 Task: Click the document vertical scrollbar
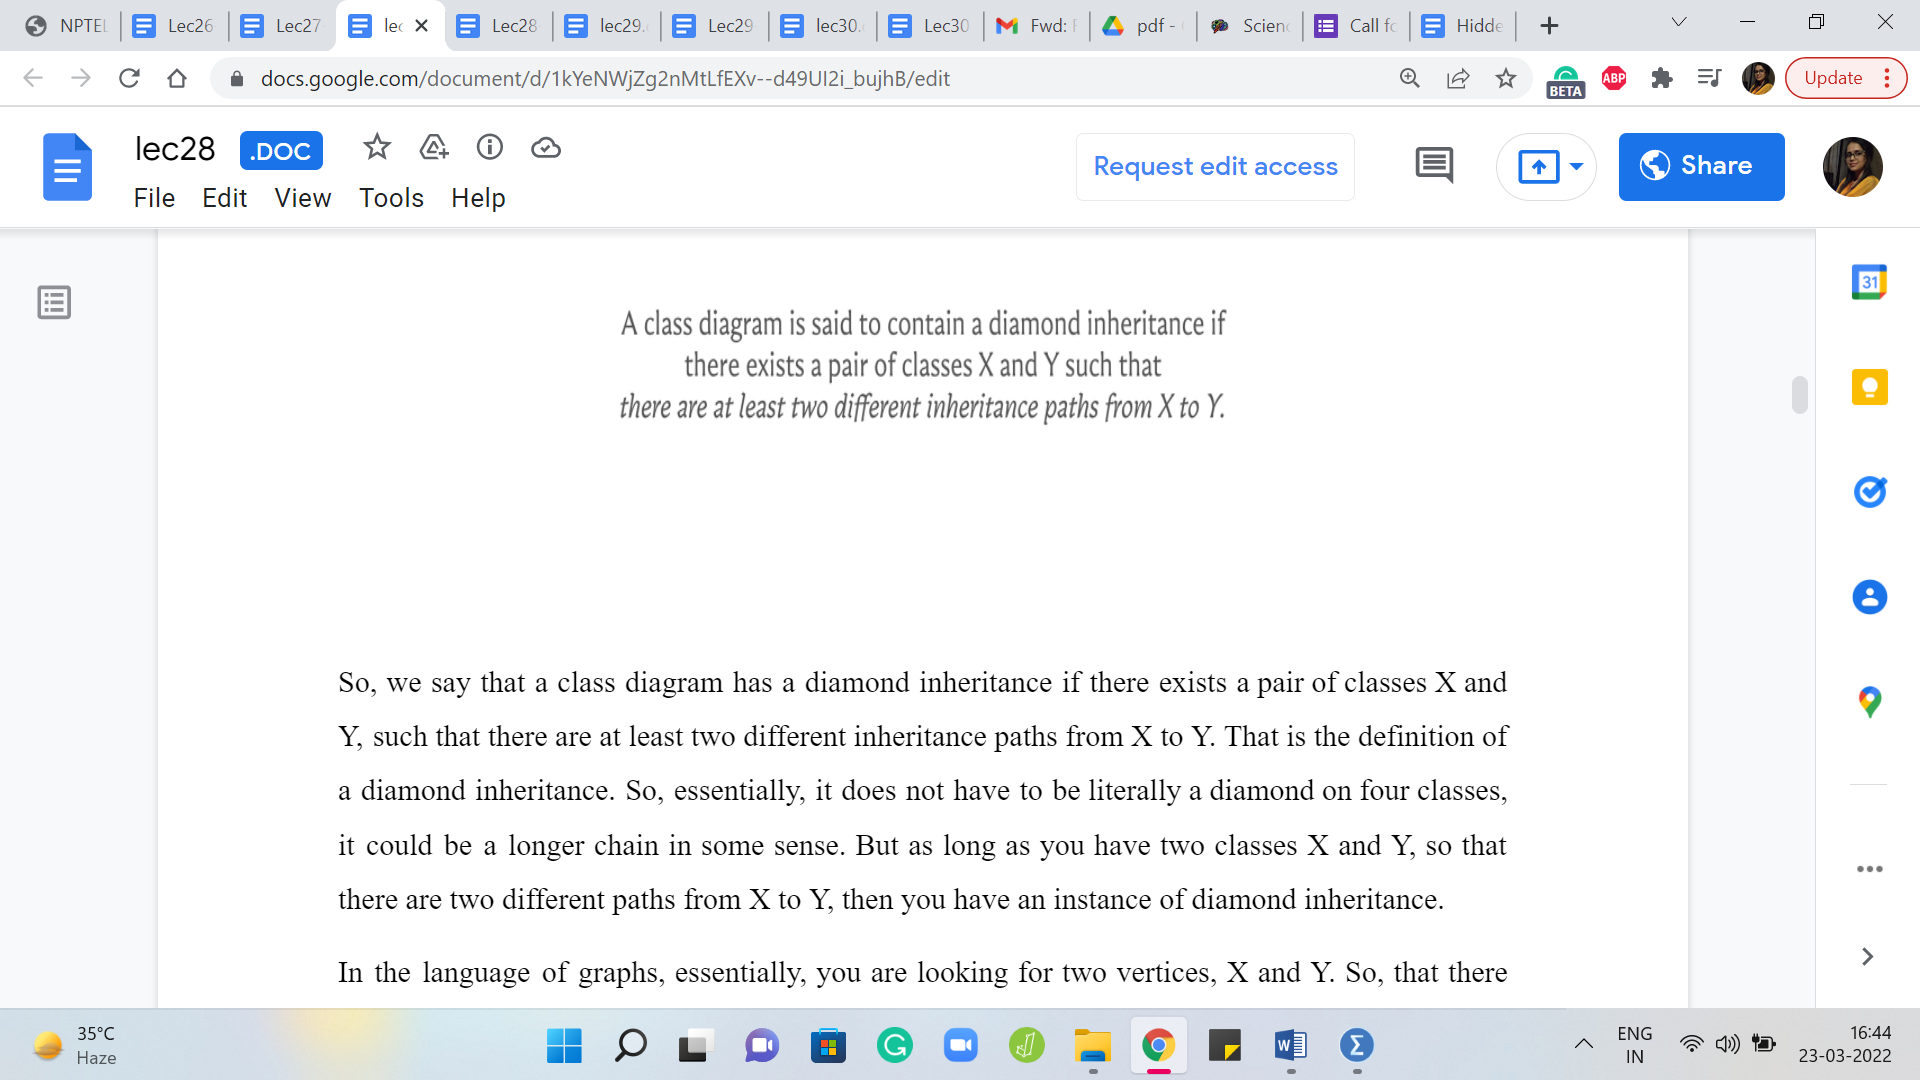coord(1799,395)
